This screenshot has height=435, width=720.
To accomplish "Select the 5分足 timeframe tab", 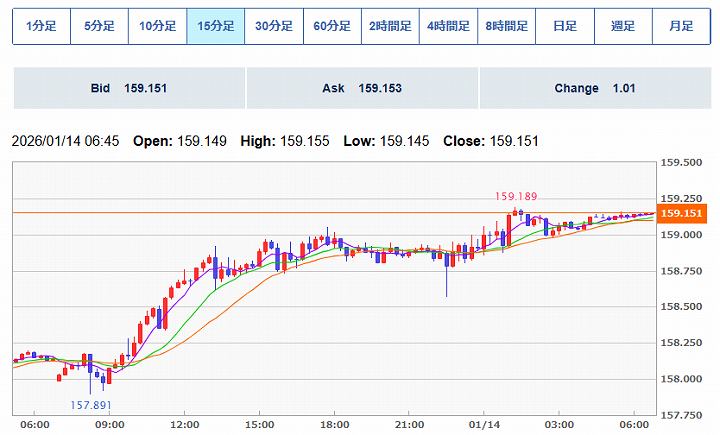I will click(x=99, y=26).
